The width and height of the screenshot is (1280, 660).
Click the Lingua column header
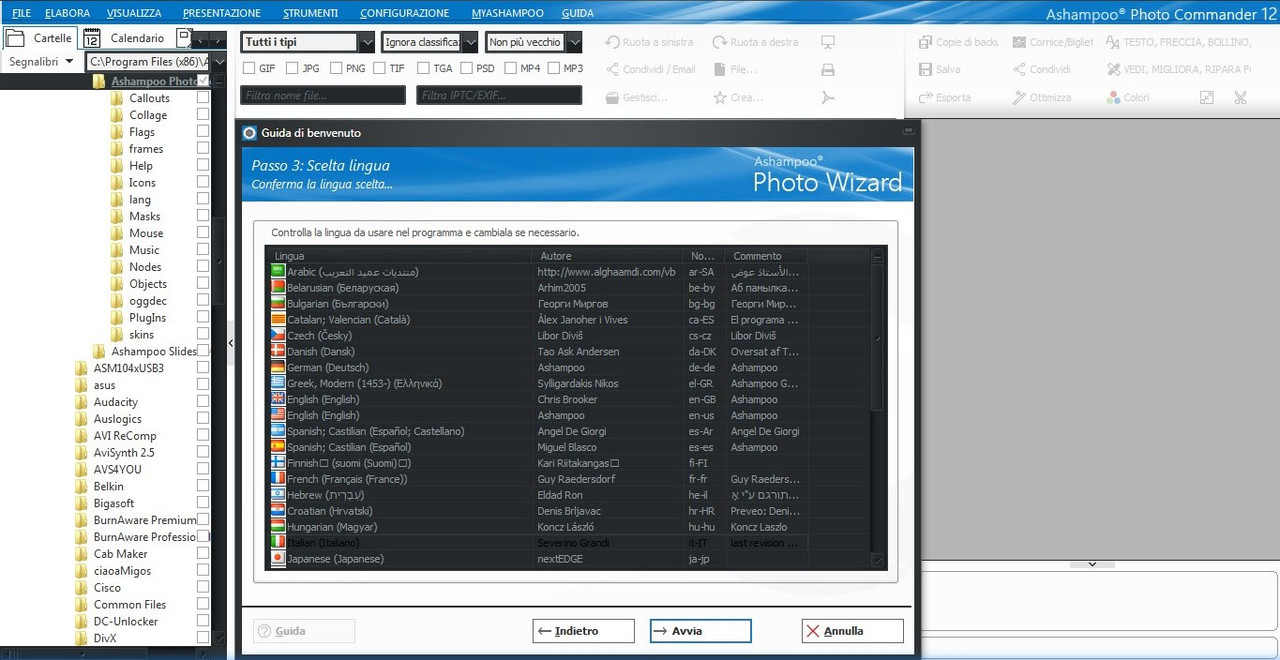(400, 256)
